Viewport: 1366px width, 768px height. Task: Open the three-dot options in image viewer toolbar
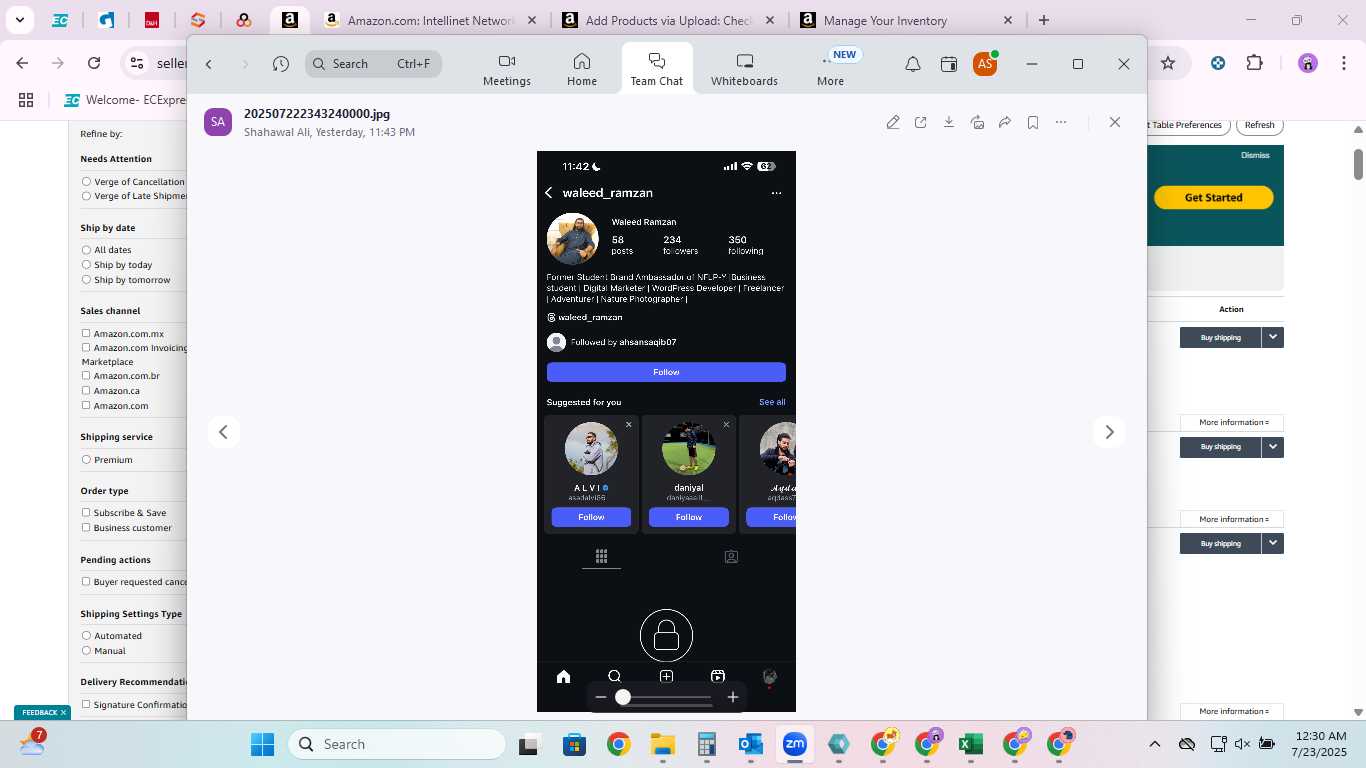tap(1061, 122)
